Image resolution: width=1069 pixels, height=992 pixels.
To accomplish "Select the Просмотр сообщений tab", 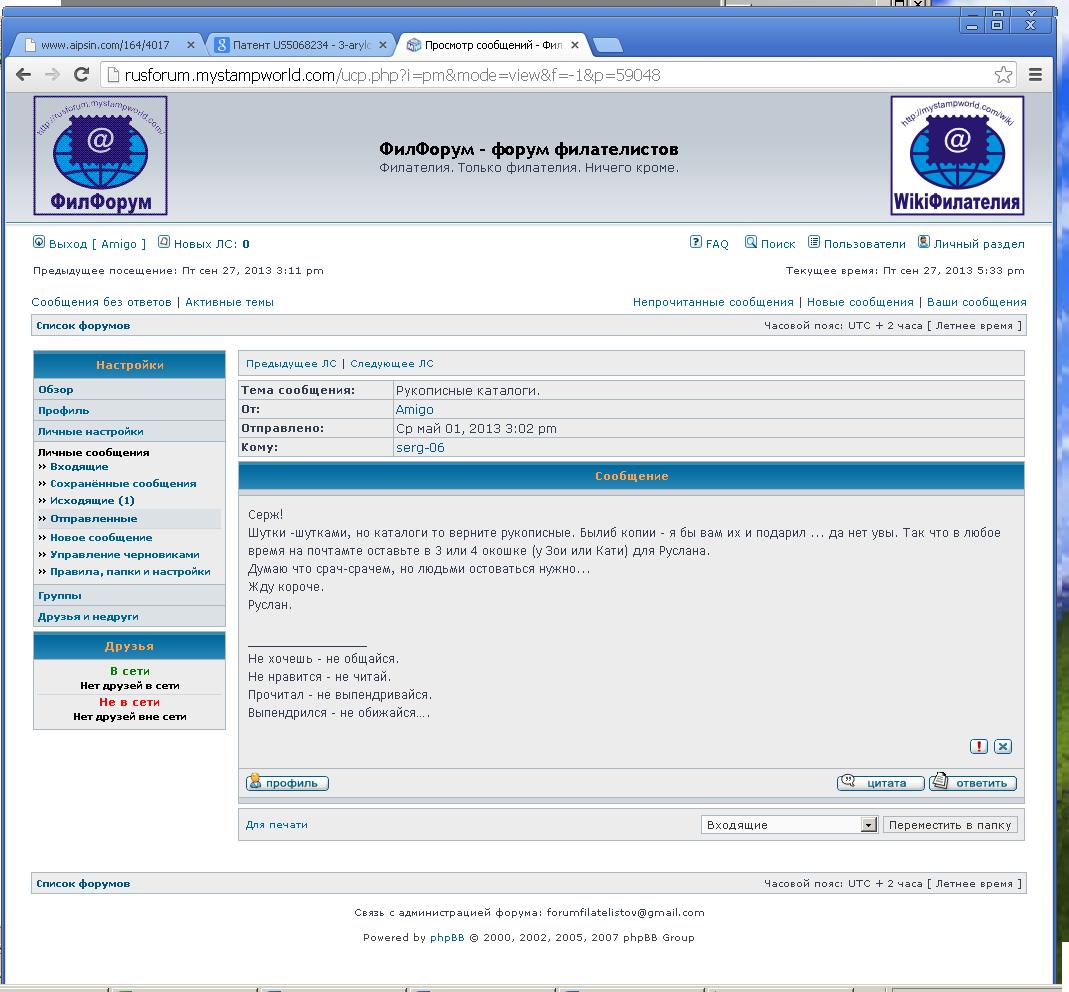I will point(492,45).
